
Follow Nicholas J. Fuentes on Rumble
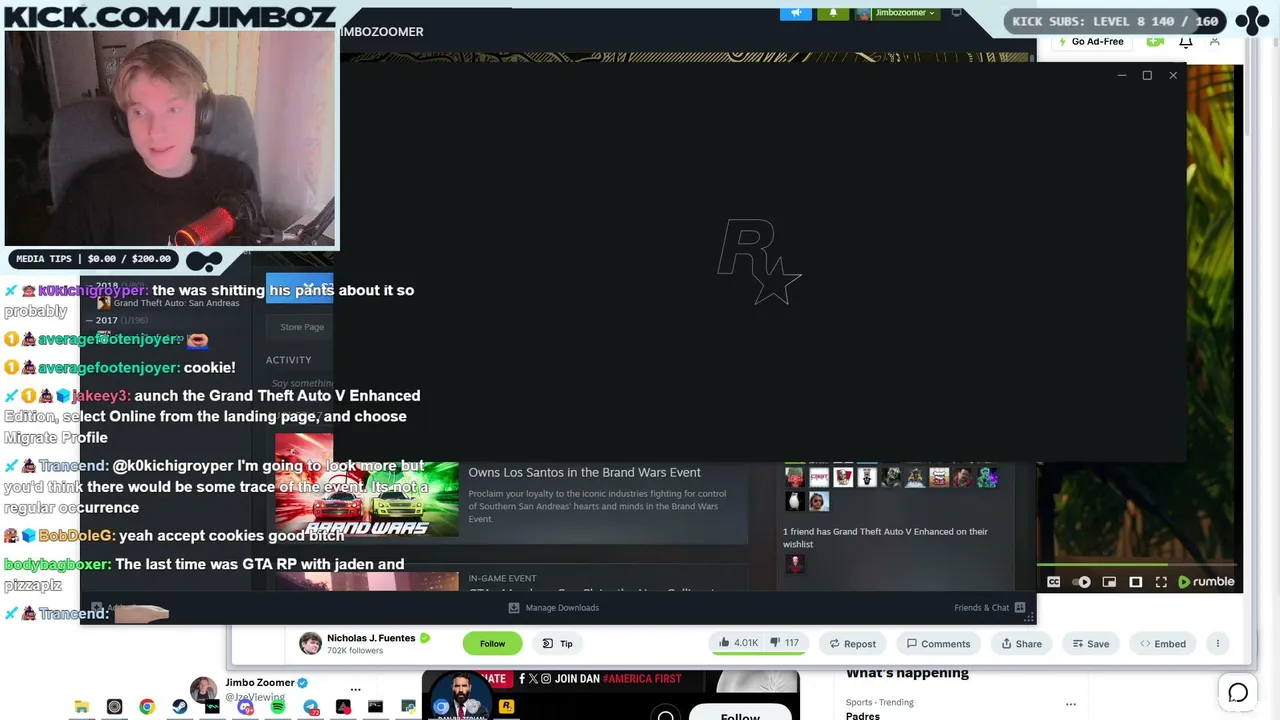pos(492,644)
